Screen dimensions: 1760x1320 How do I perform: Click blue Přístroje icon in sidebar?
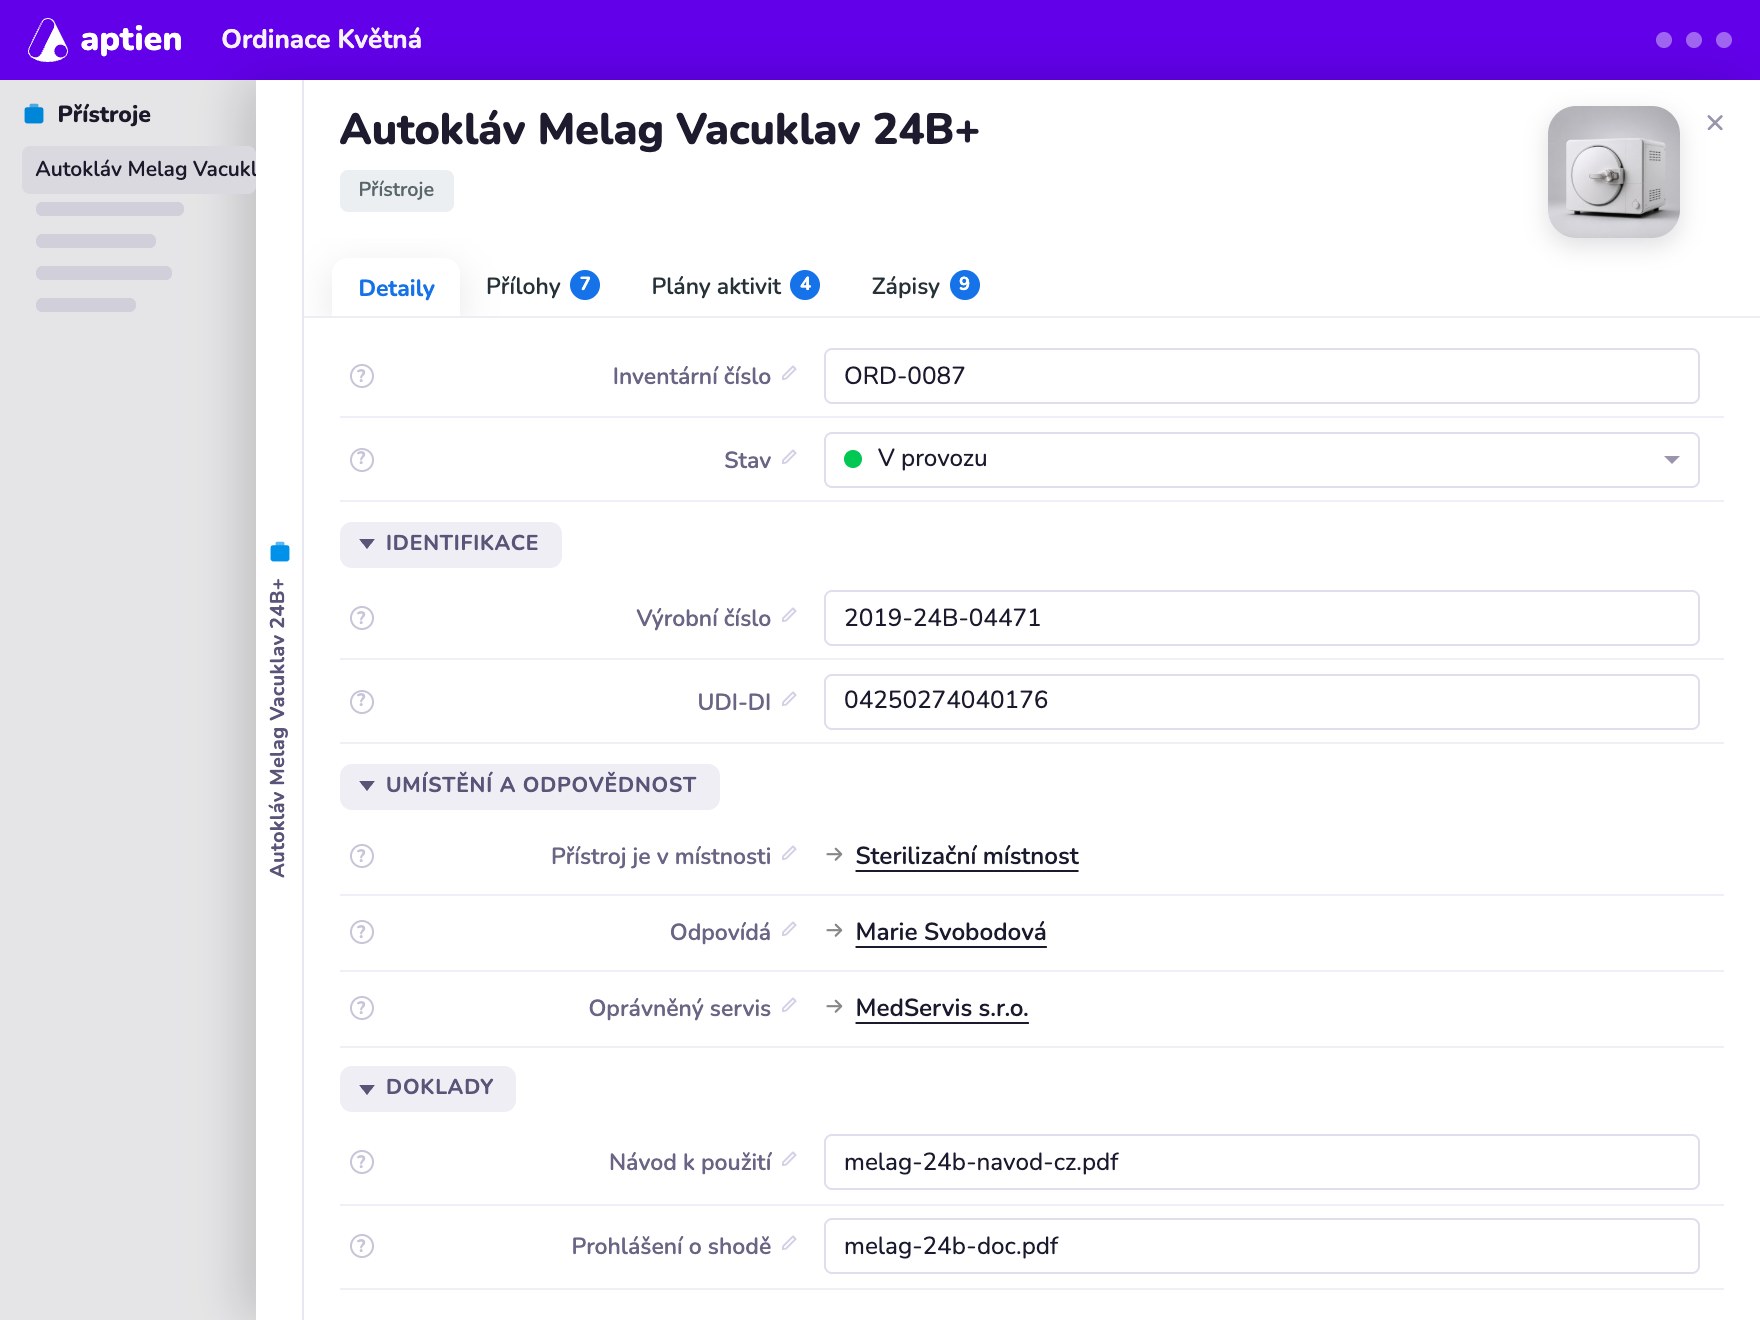(x=34, y=114)
